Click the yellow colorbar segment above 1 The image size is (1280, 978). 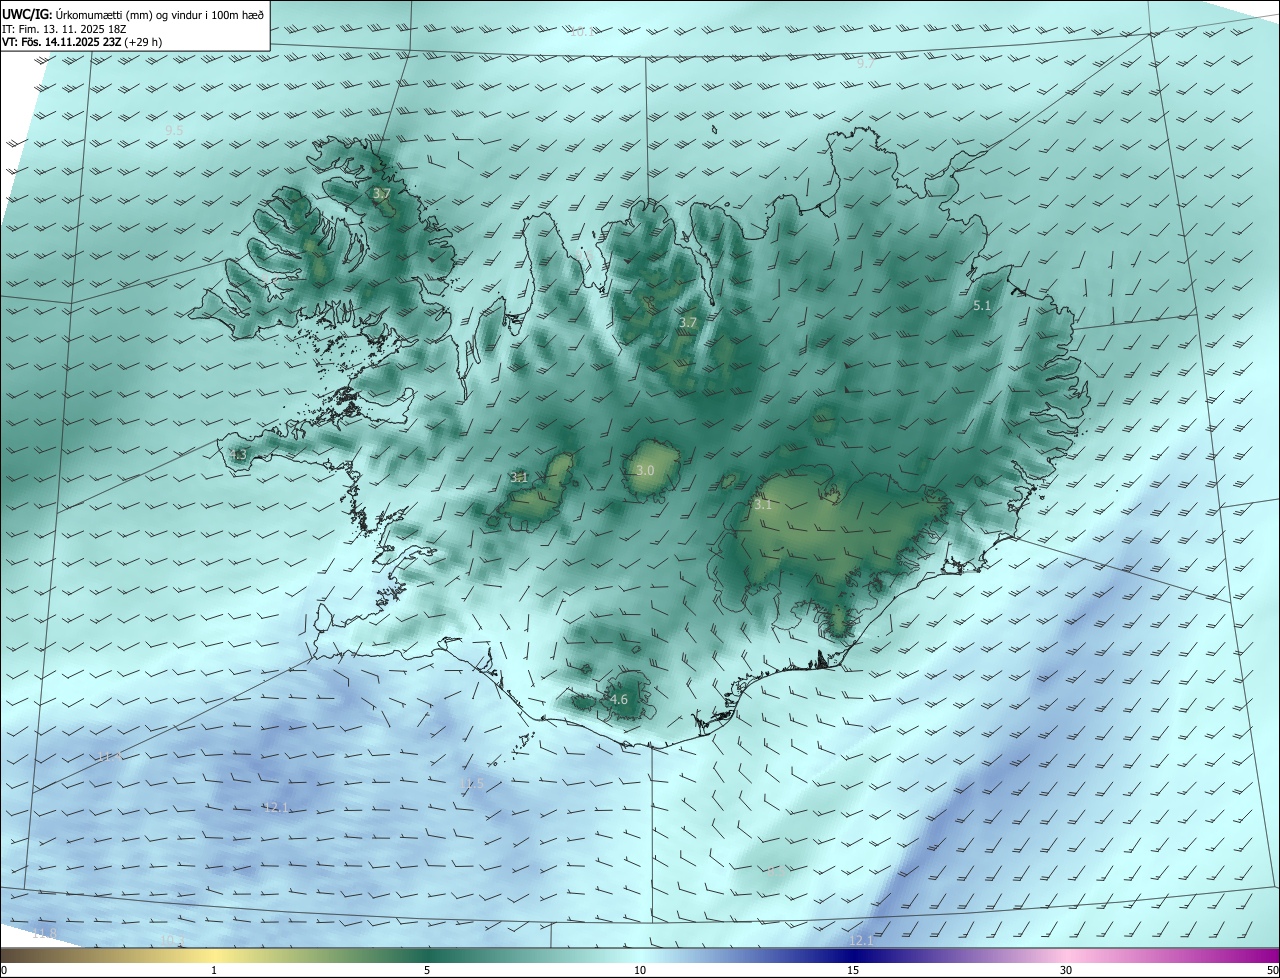214,955
